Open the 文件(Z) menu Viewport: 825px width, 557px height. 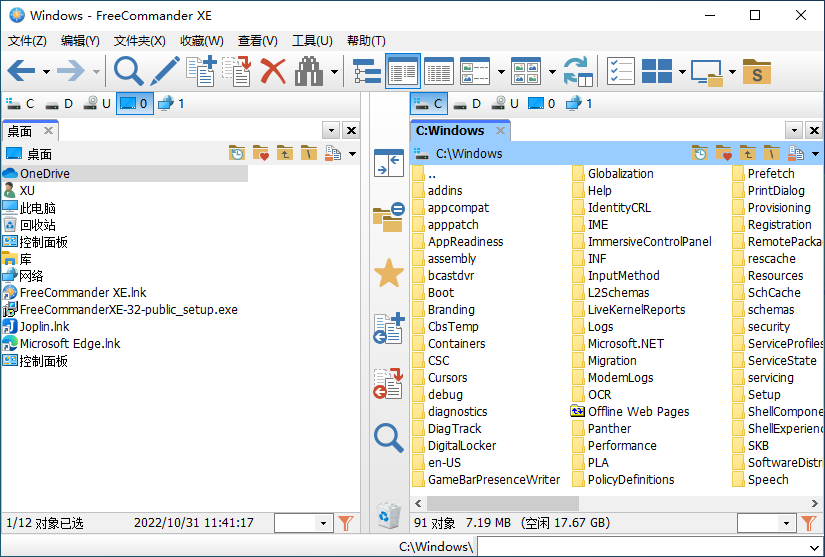[27, 40]
